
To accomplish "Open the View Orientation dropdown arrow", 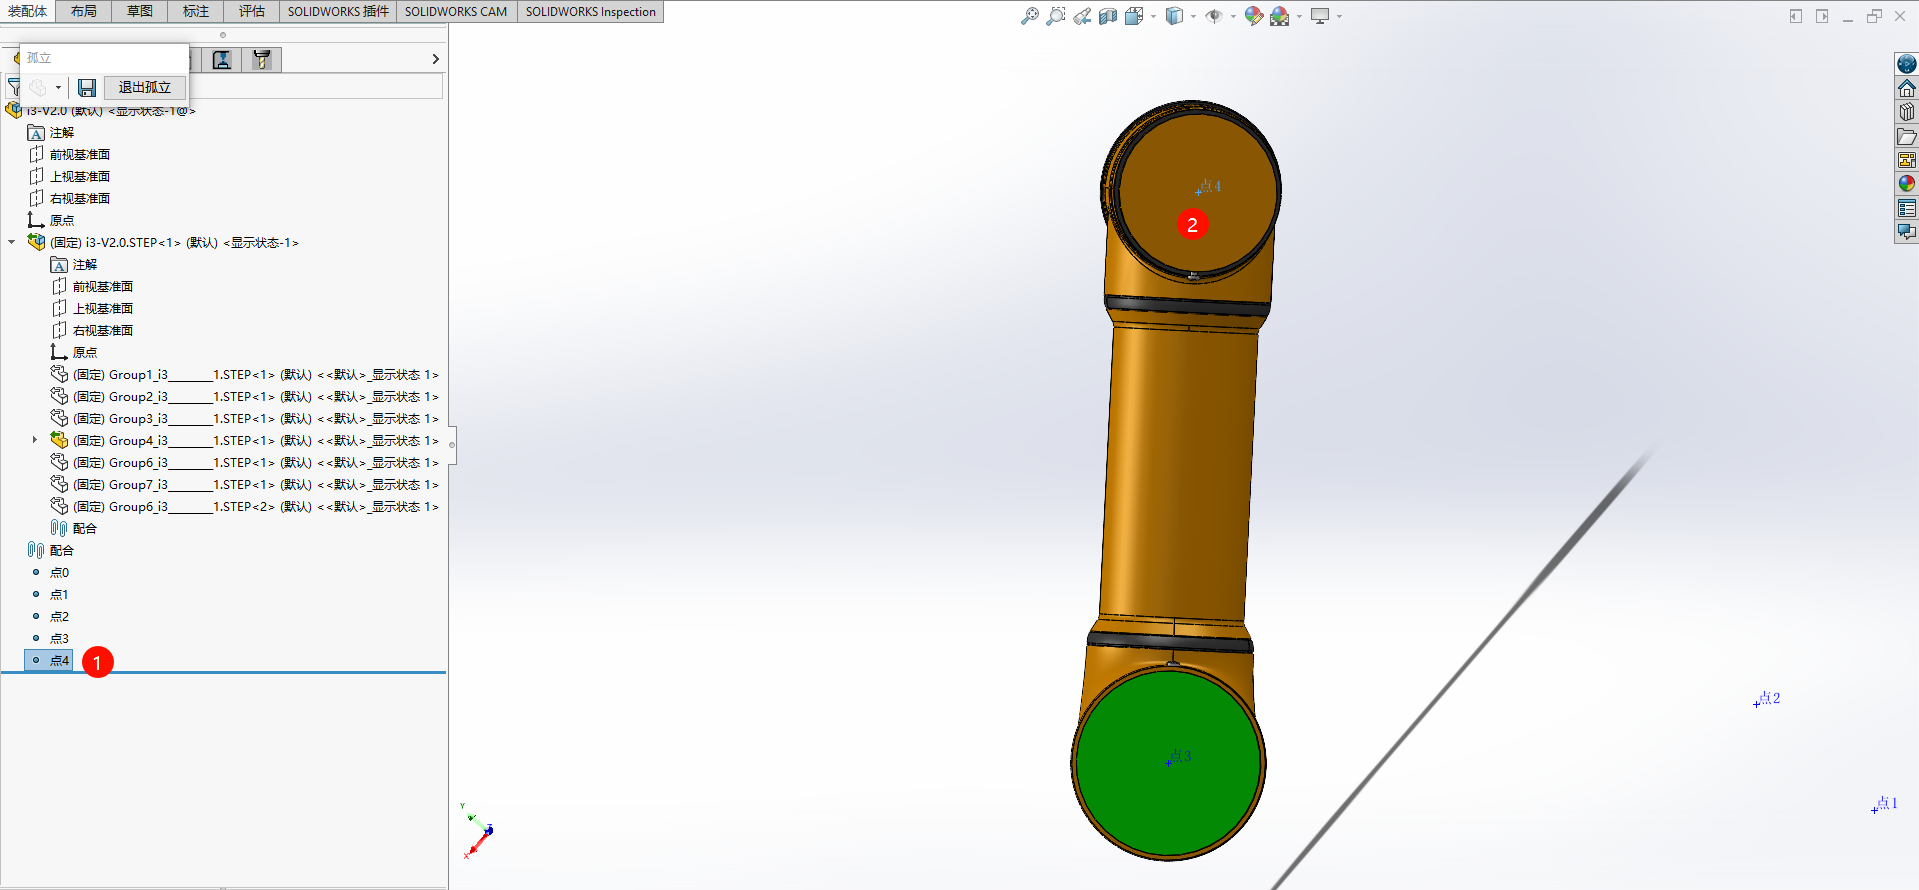I will [1153, 16].
